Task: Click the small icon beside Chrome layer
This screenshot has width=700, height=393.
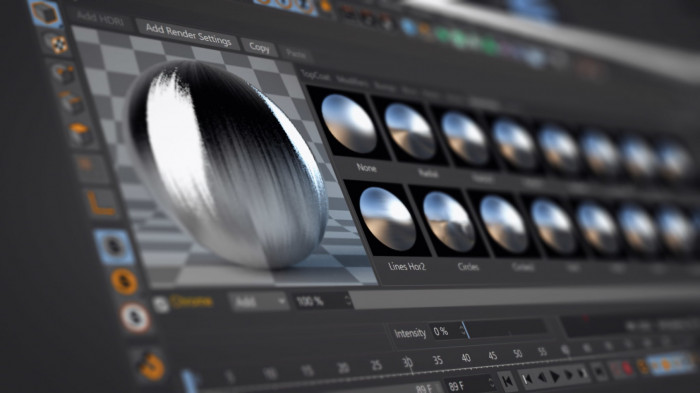Action: (160, 305)
